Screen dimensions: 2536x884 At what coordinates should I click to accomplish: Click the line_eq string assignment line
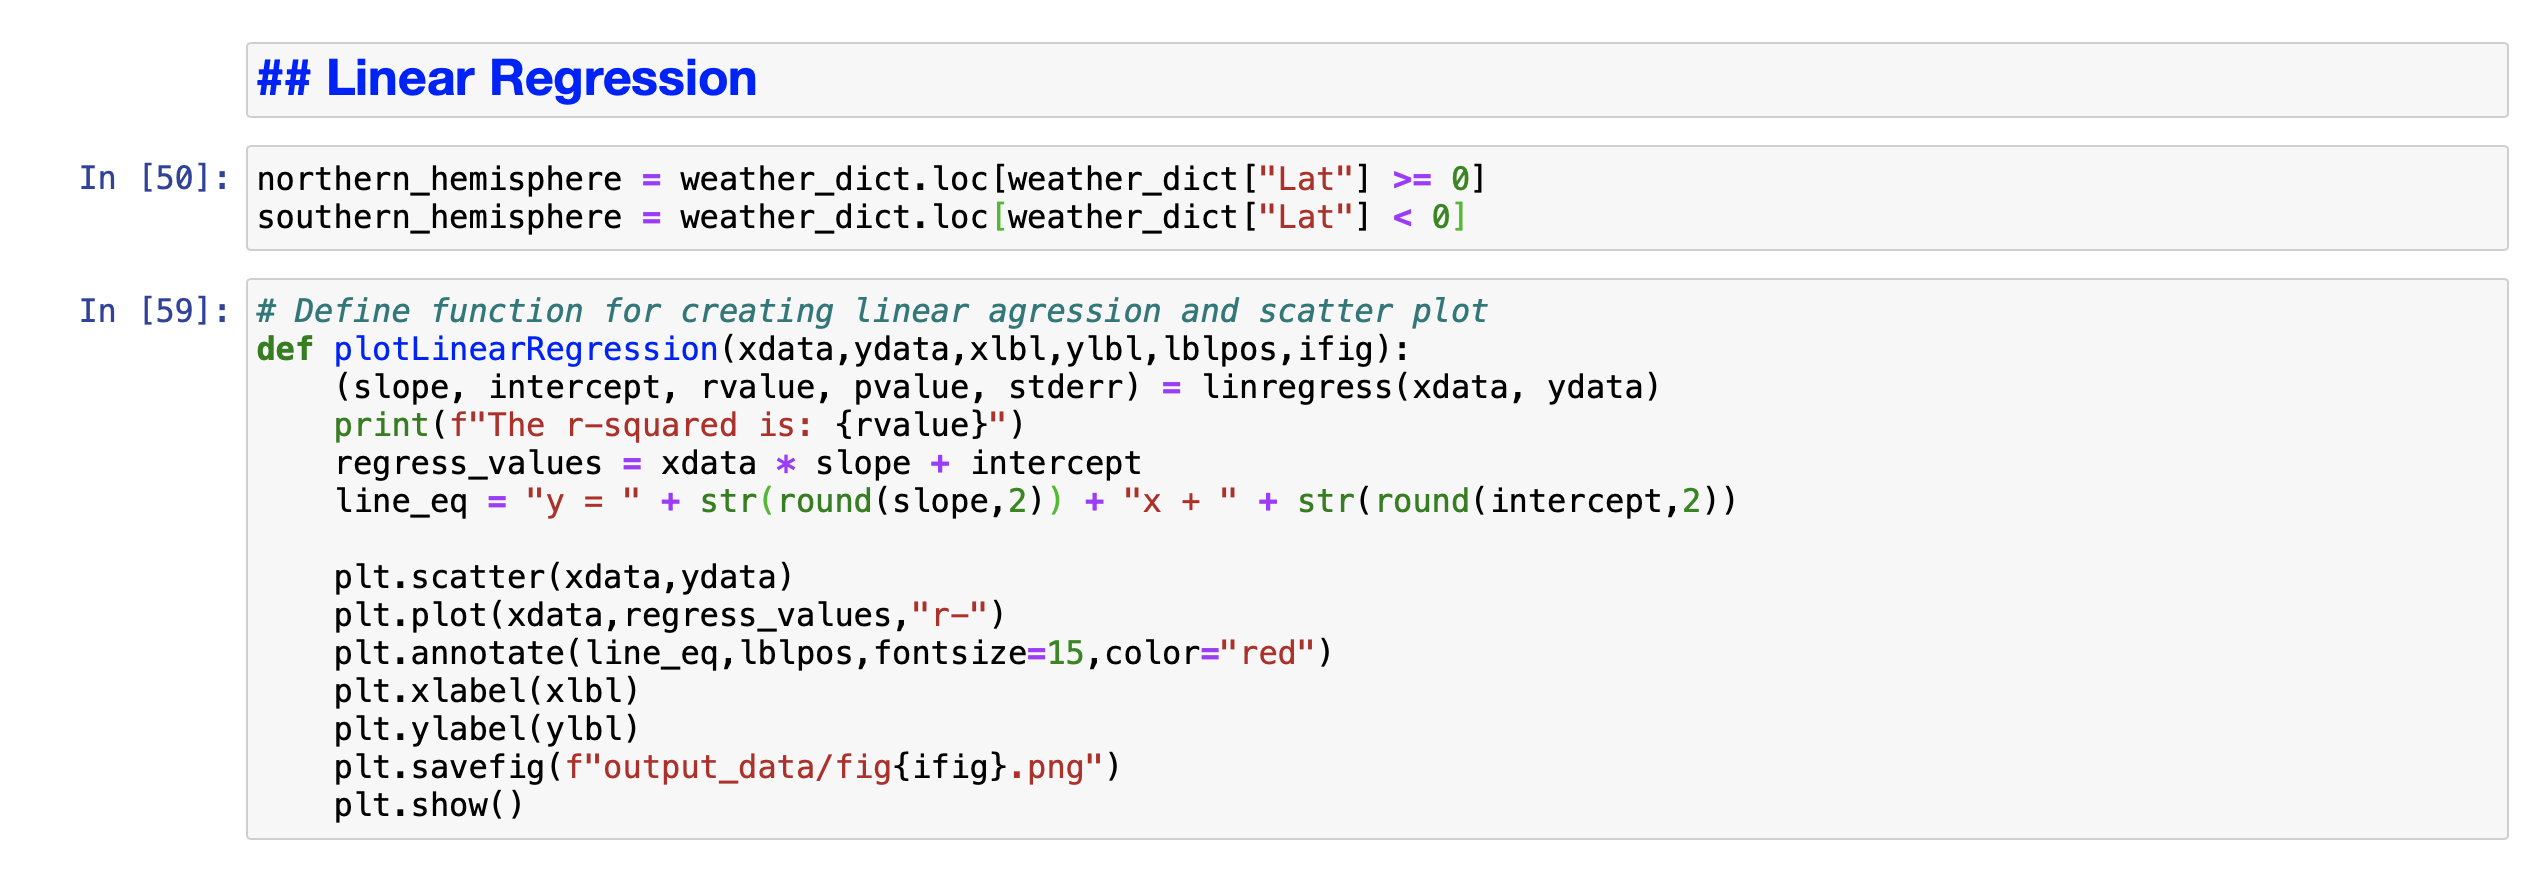[1036, 501]
